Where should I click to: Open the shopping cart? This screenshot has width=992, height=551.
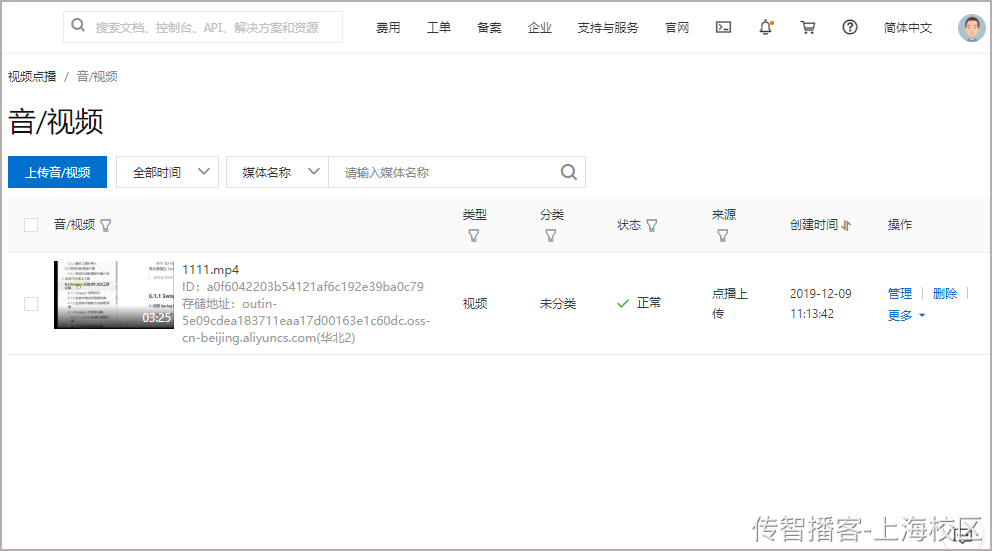pos(807,27)
